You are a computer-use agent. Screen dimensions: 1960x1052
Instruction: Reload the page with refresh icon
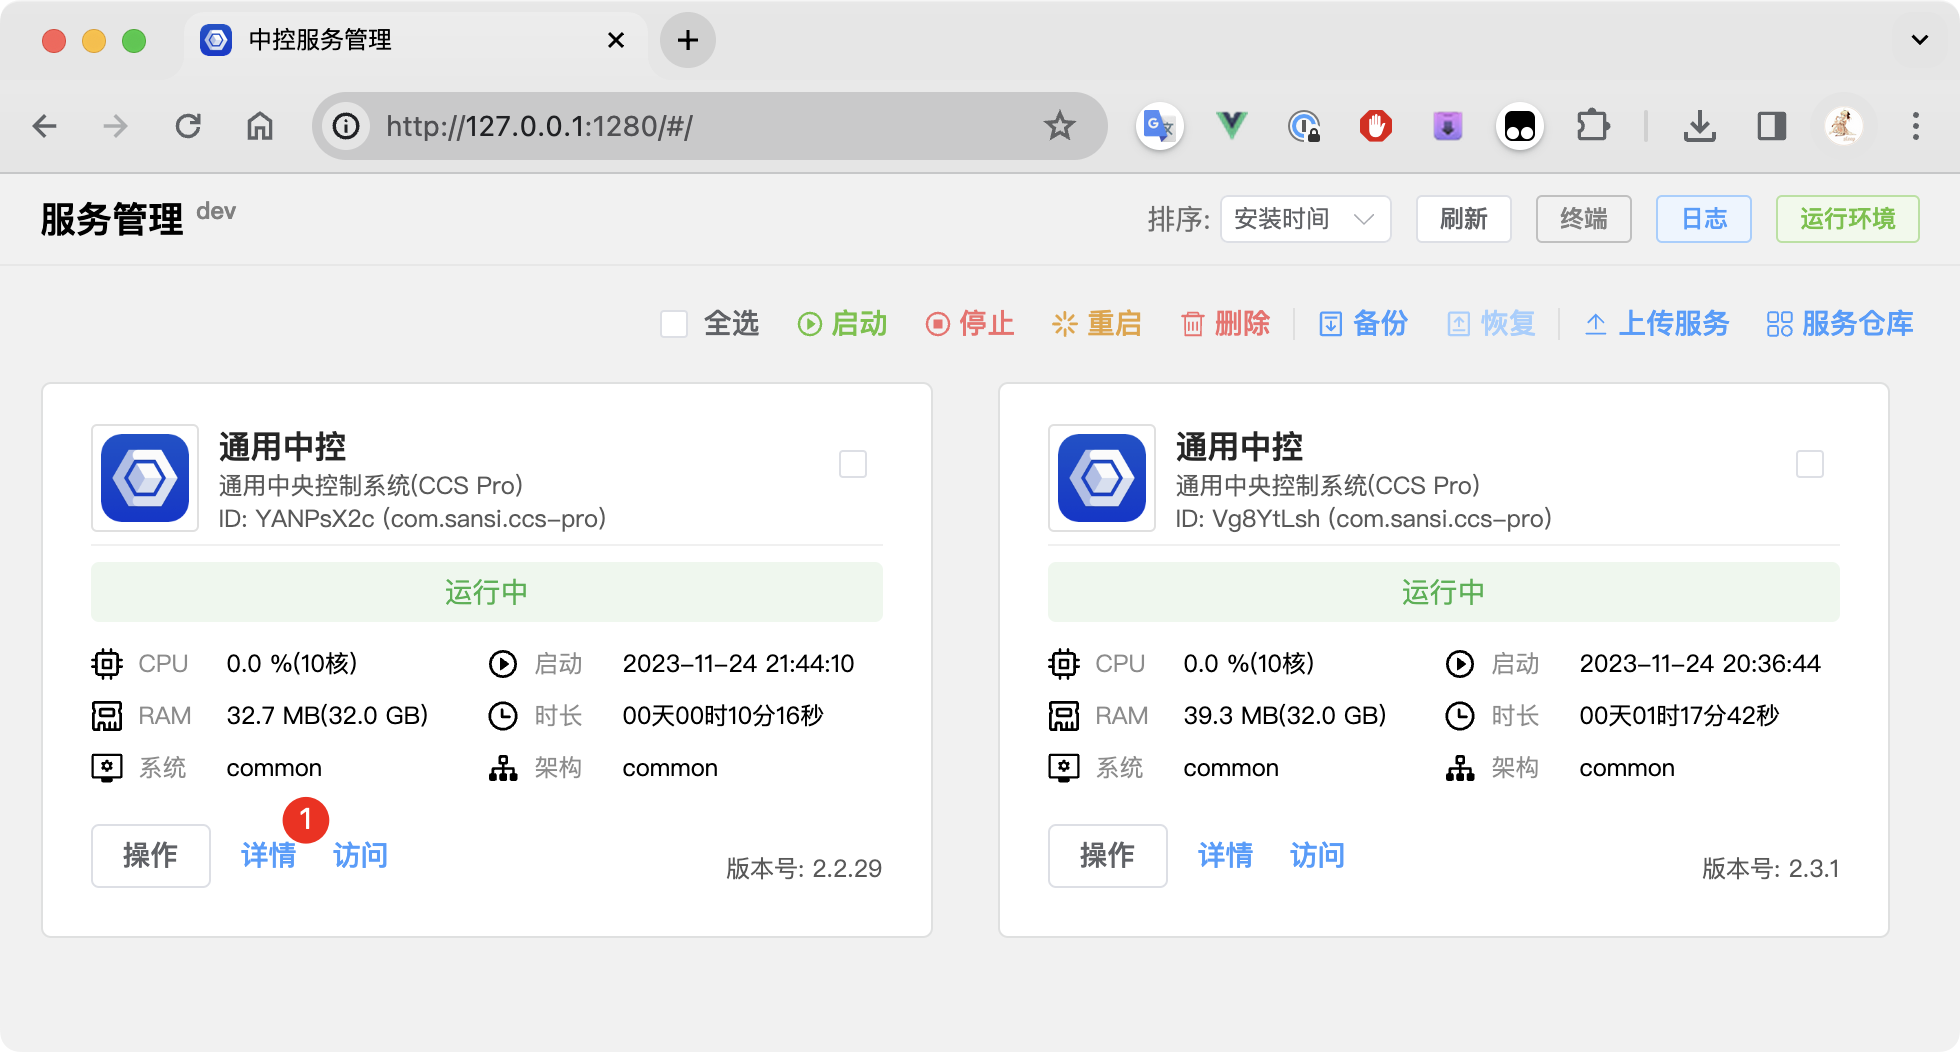(188, 126)
